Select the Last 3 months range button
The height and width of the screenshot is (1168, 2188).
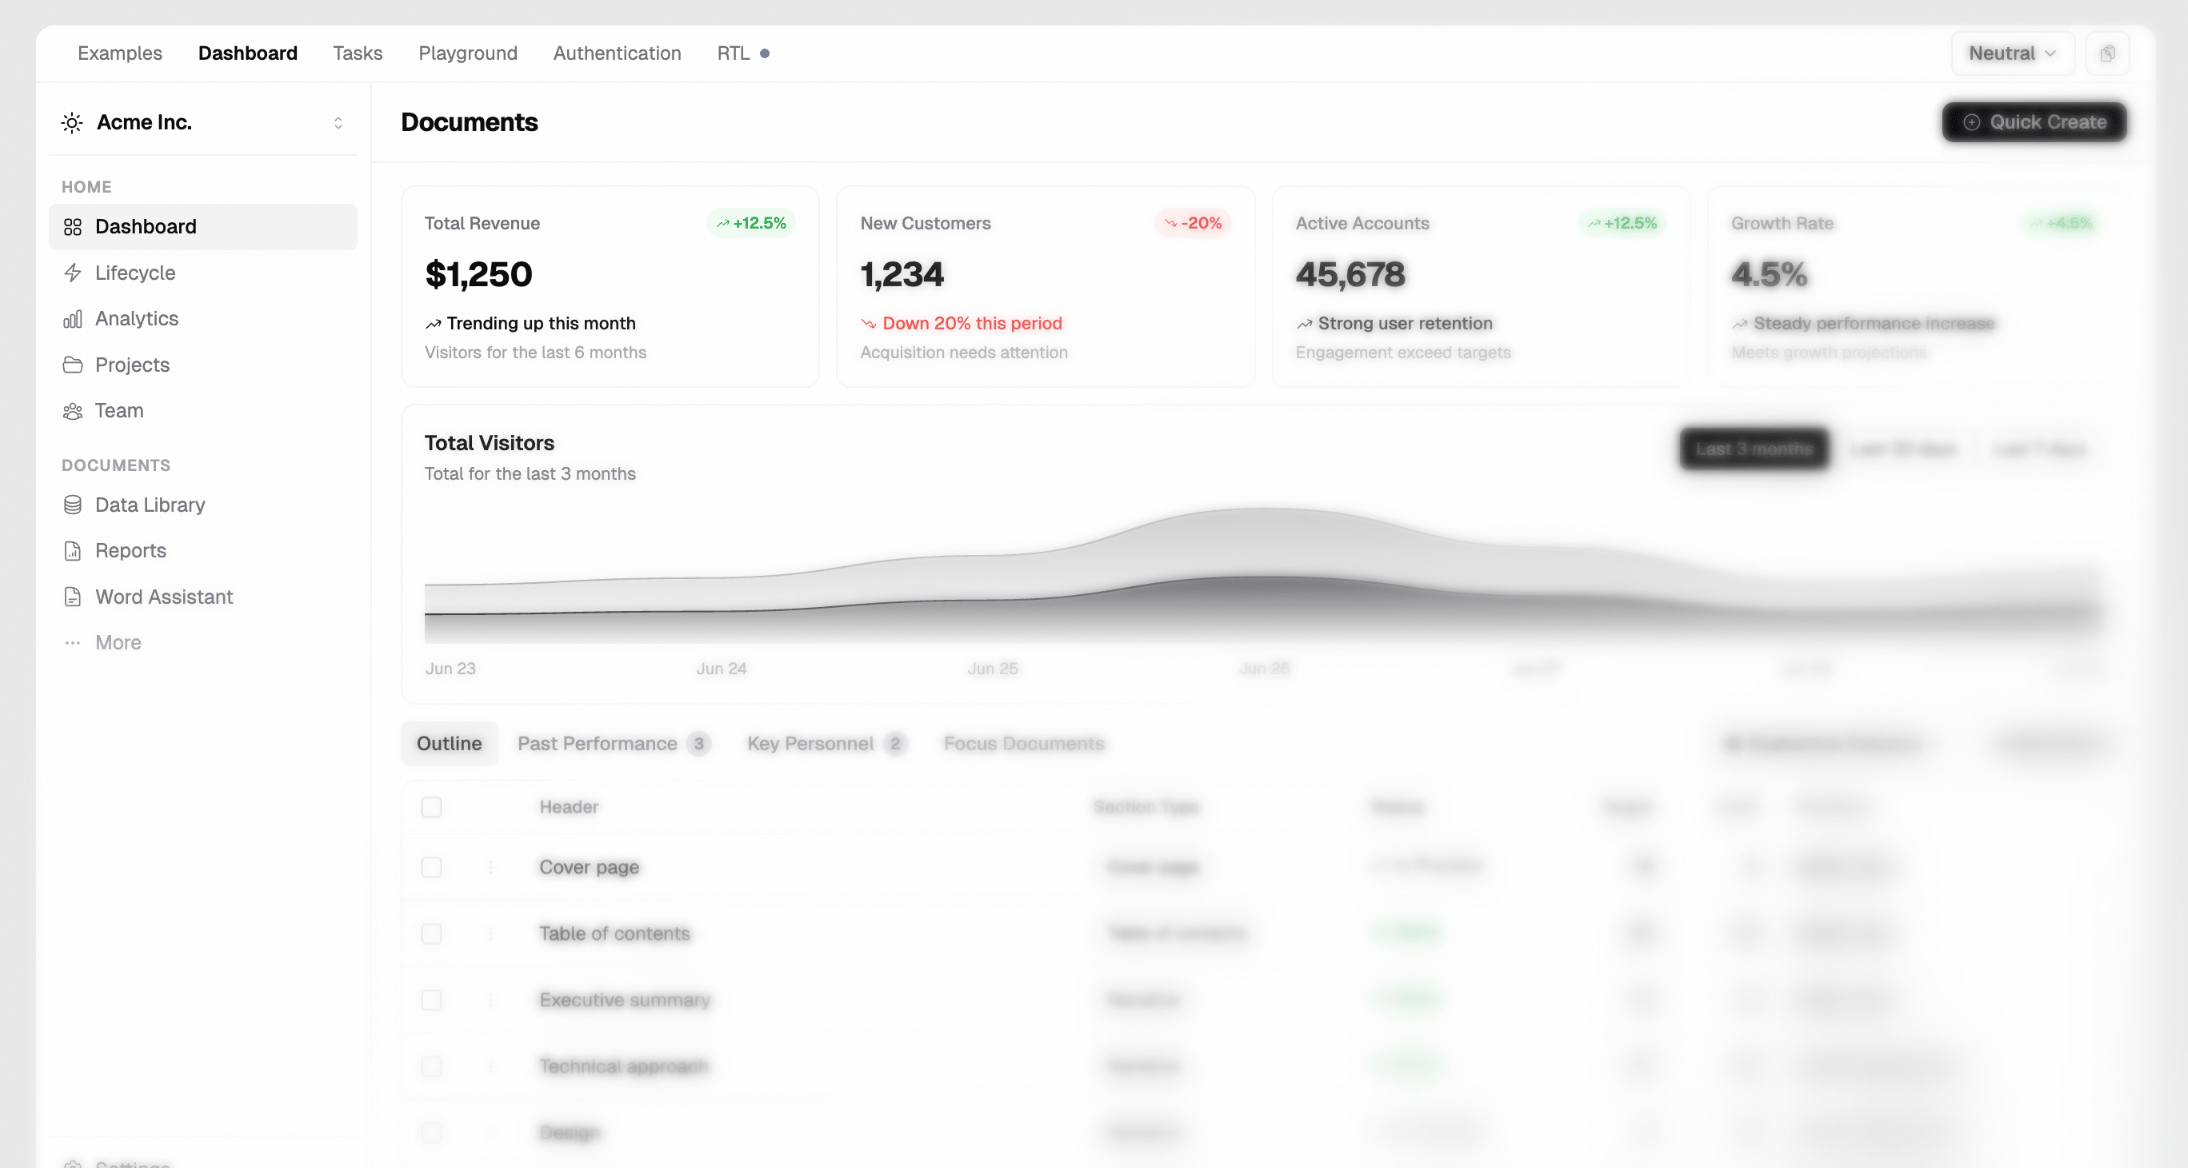click(1753, 449)
